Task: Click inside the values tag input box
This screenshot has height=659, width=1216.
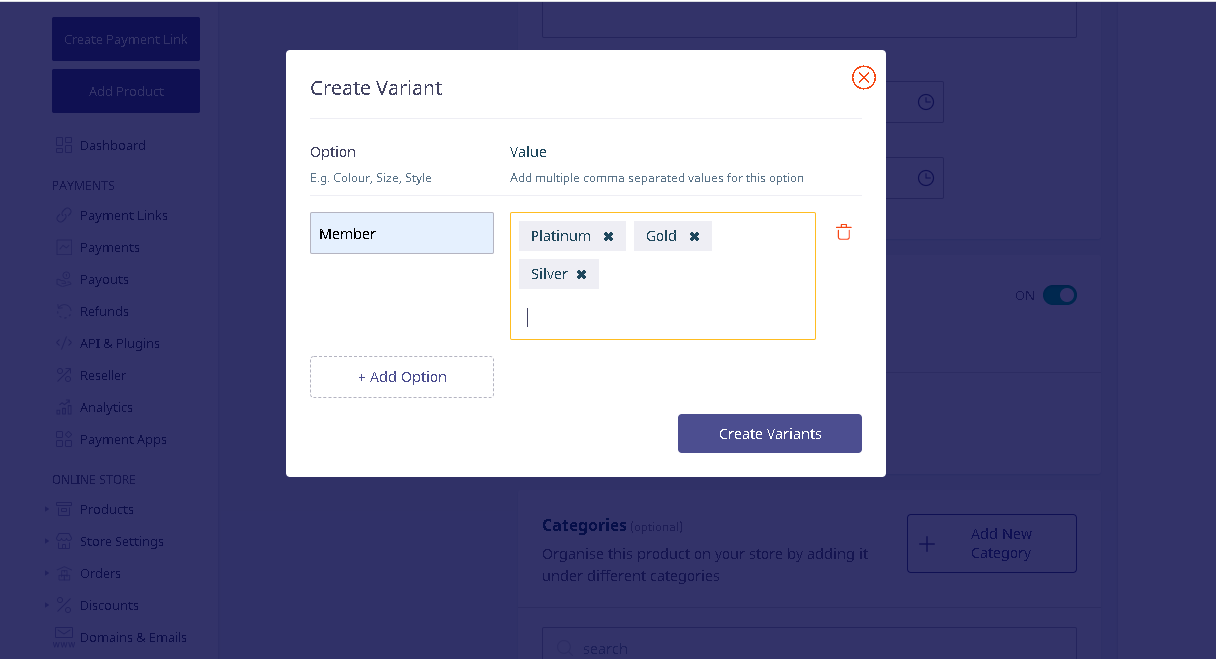Action: click(x=663, y=317)
